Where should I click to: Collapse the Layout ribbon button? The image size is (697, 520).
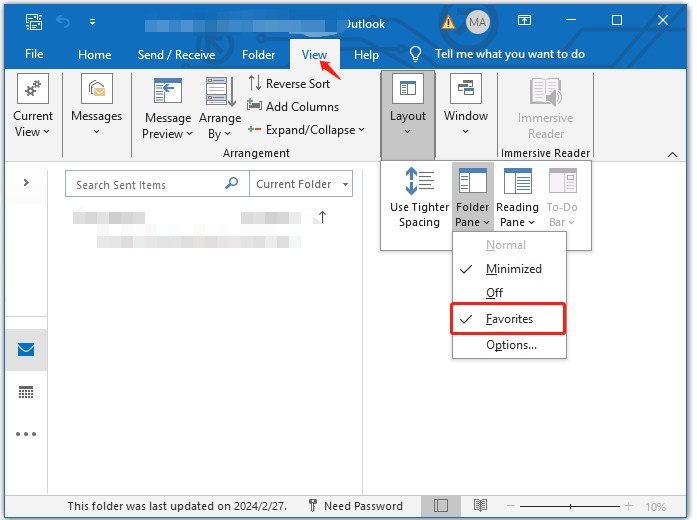click(408, 114)
